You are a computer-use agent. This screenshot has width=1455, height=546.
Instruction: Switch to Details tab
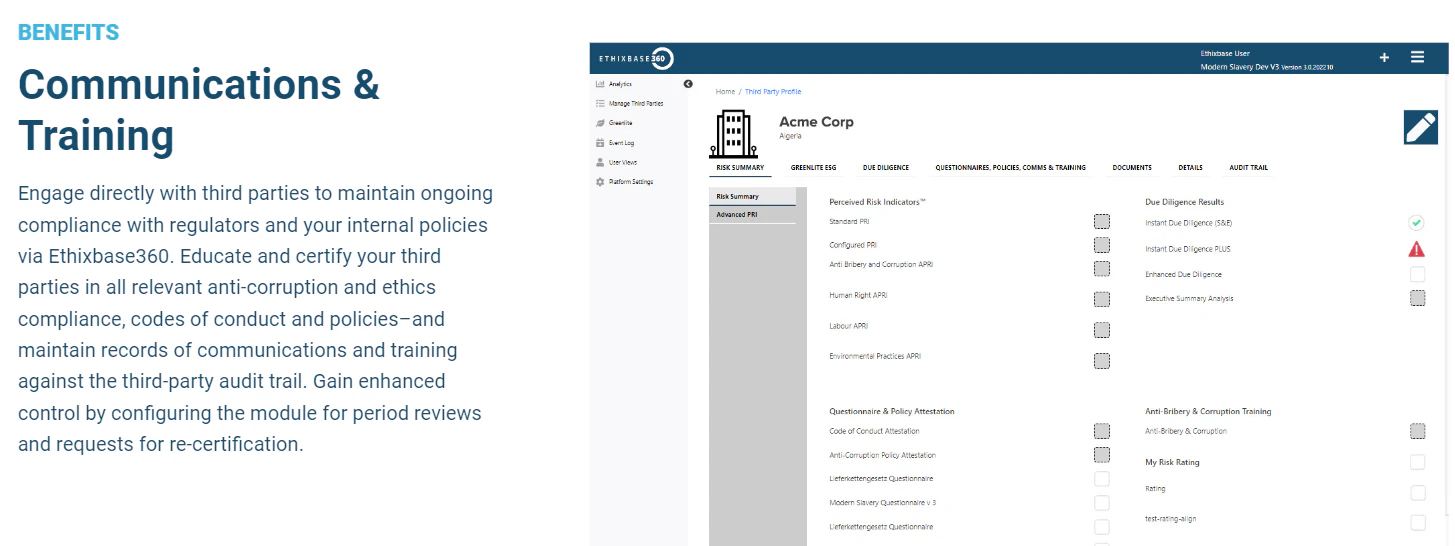(1190, 168)
